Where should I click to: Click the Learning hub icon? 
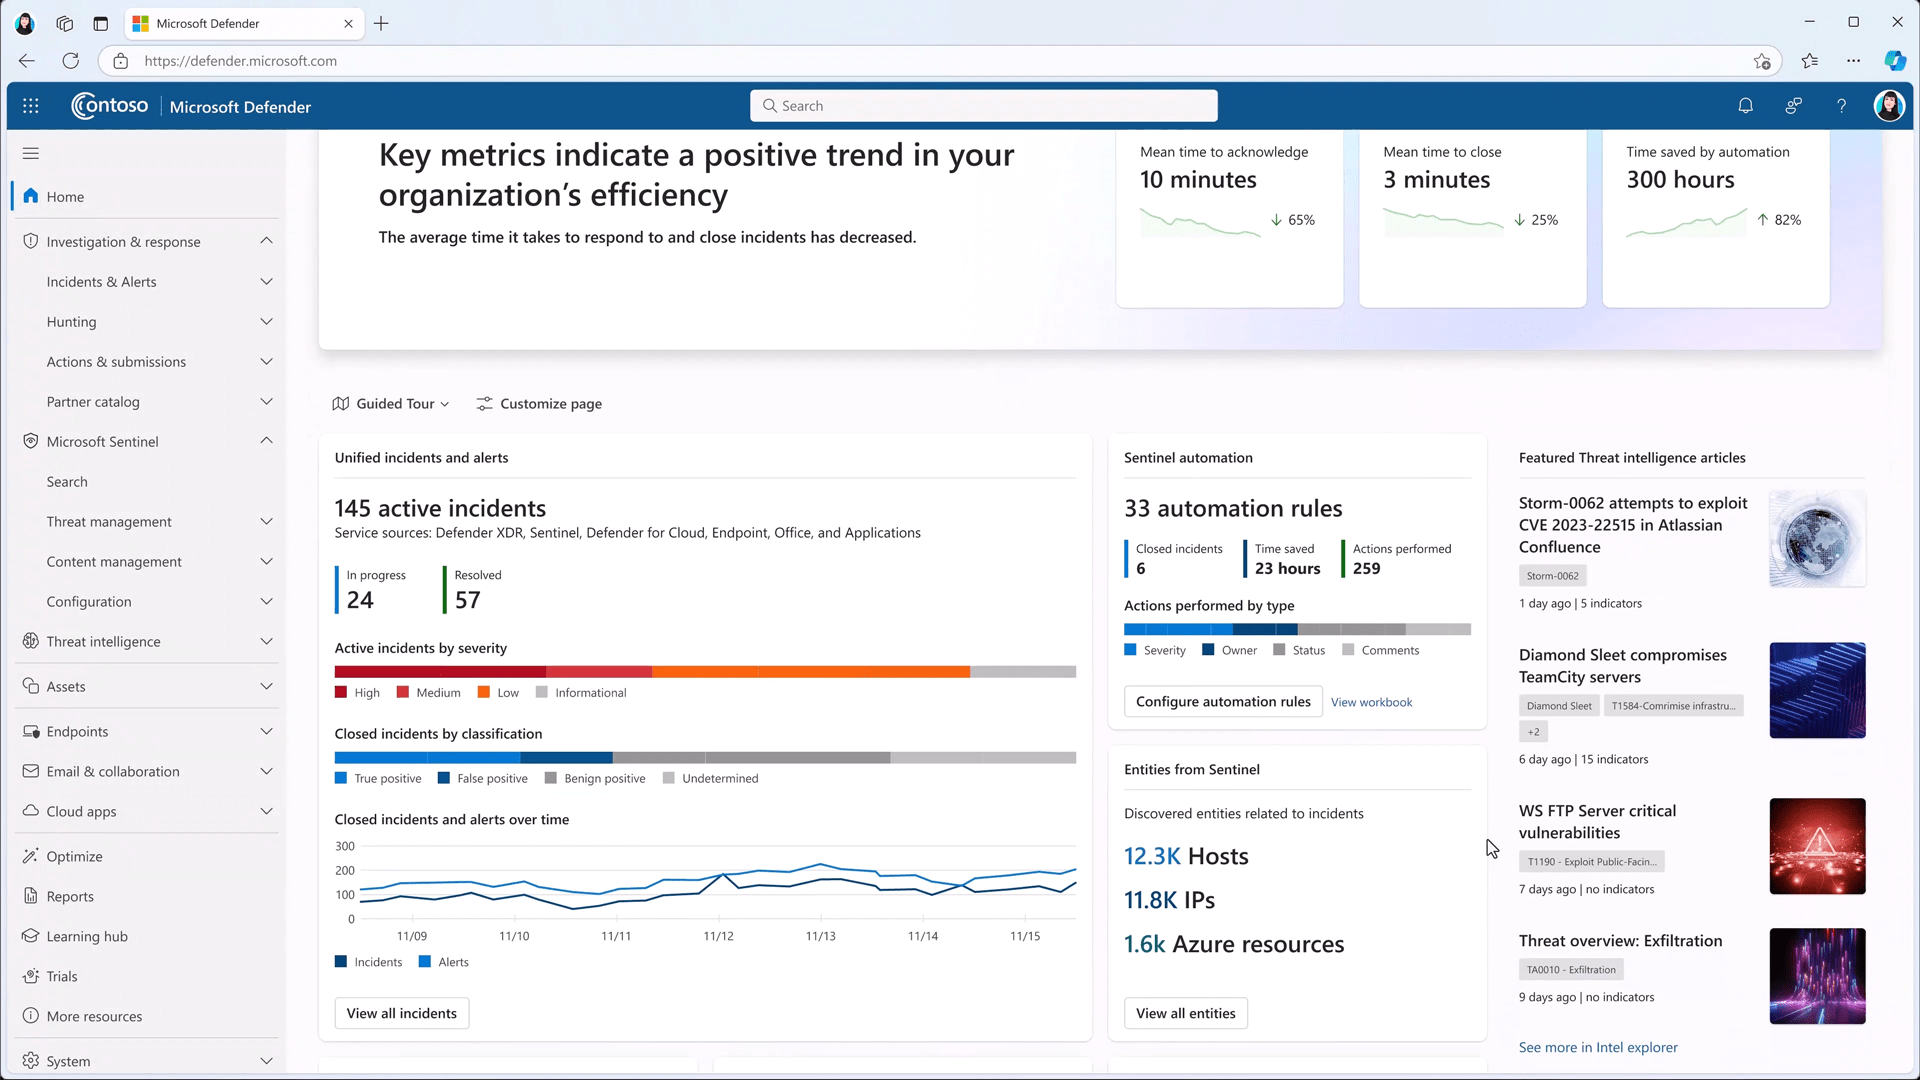(31, 936)
